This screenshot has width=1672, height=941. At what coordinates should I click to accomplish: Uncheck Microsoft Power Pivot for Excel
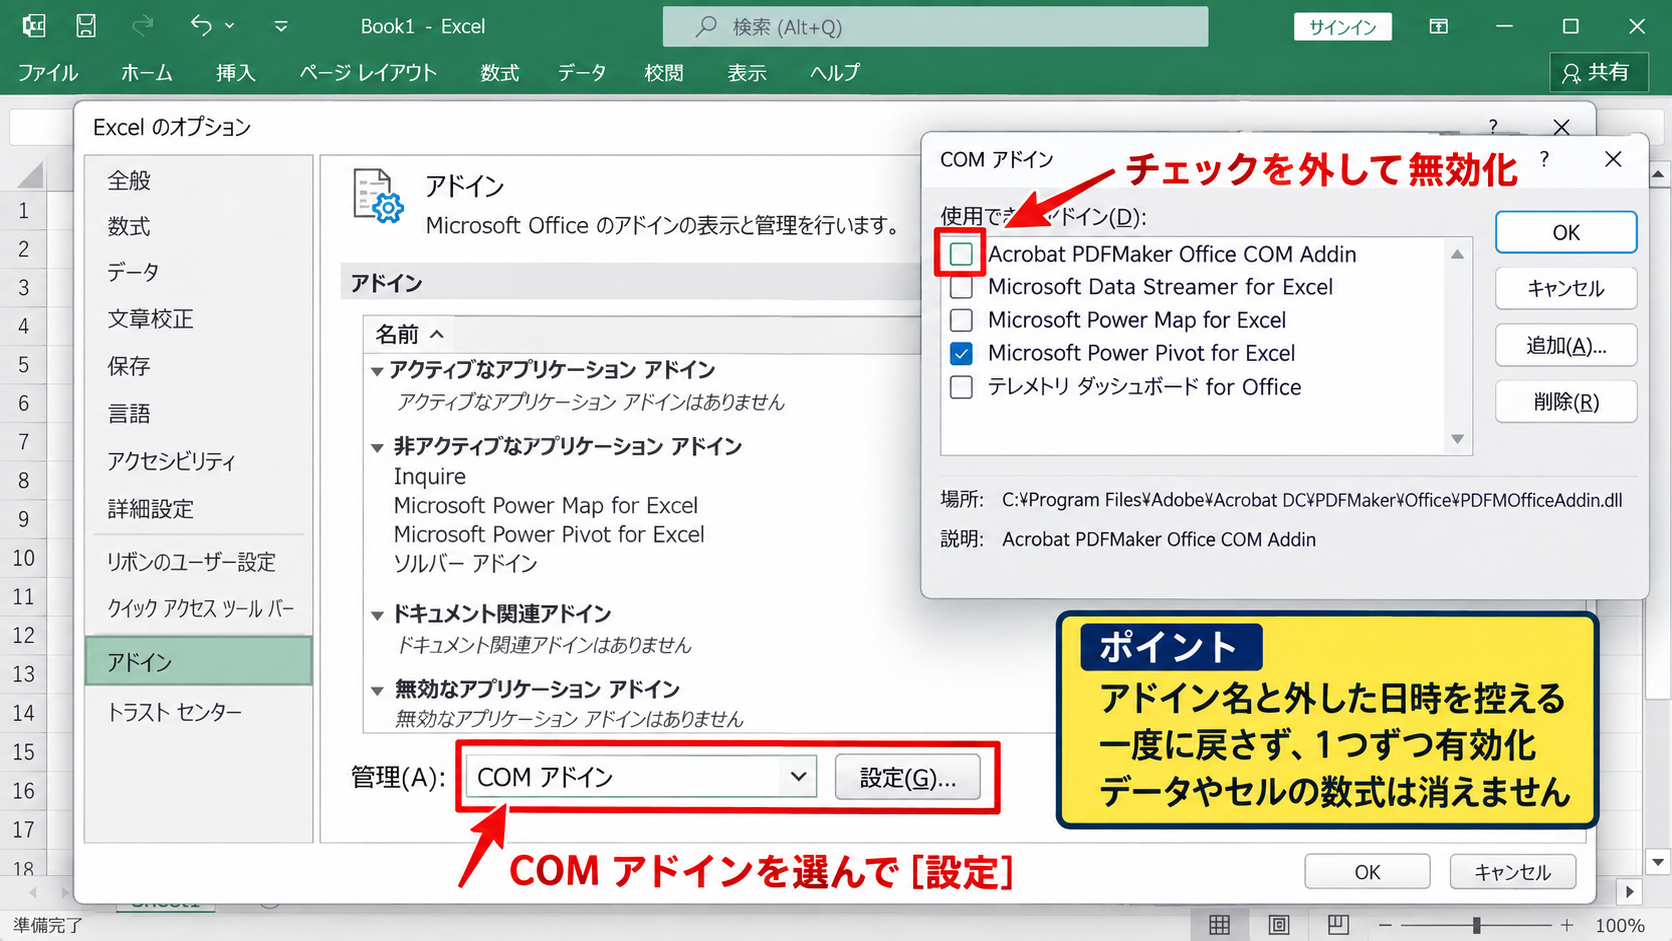click(961, 353)
